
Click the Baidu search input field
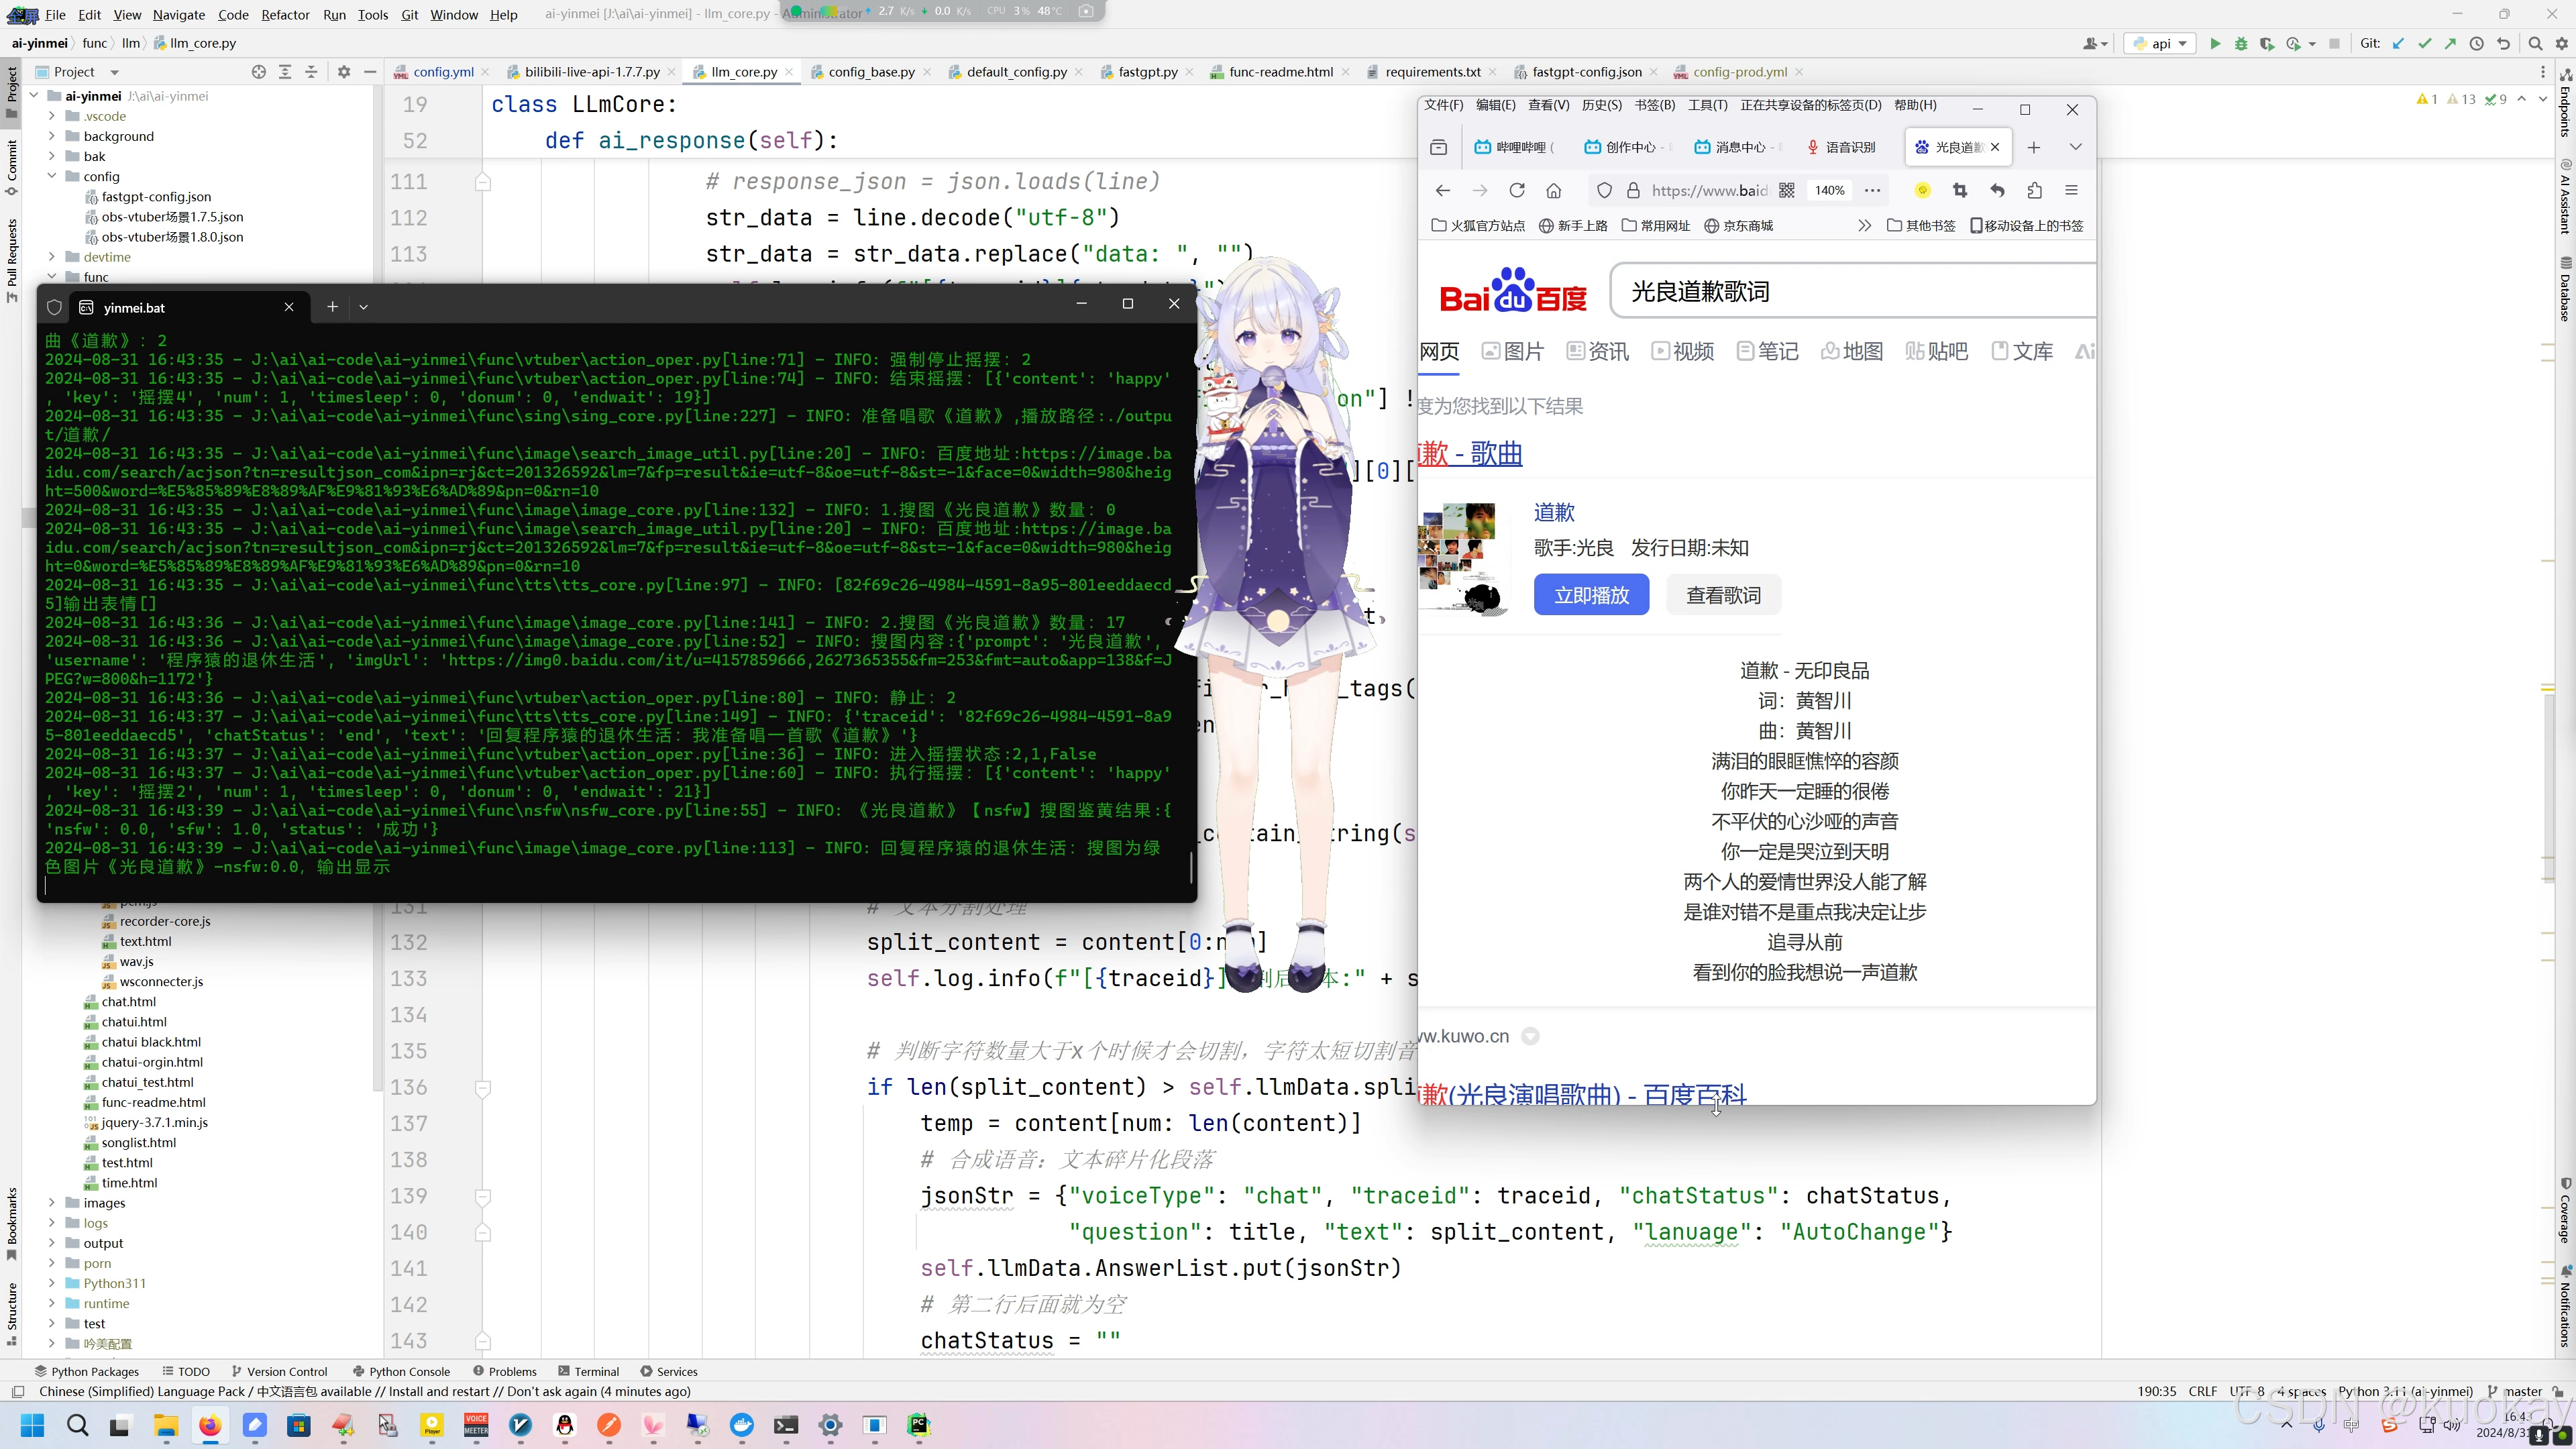pyautogui.click(x=1850, y=291)
